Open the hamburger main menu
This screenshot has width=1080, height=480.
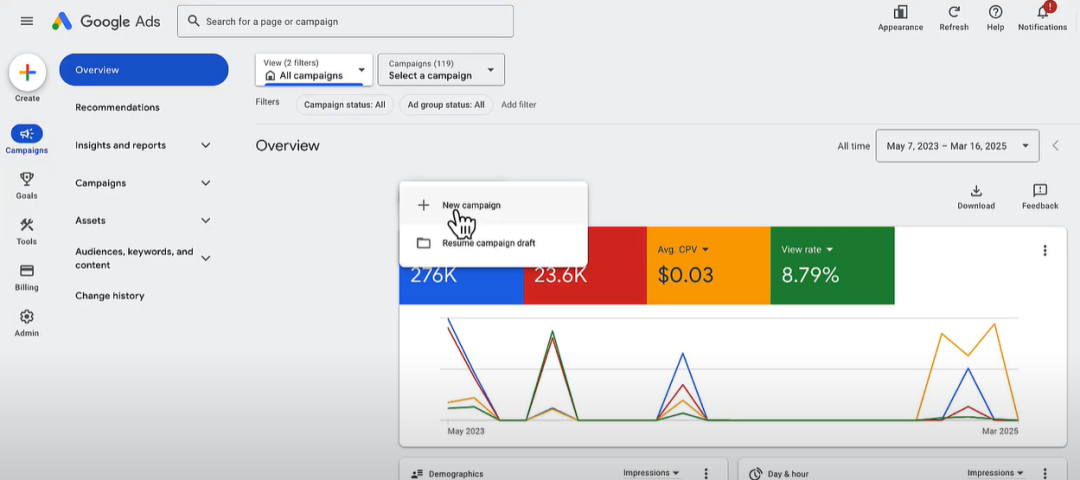coord(27,21)
